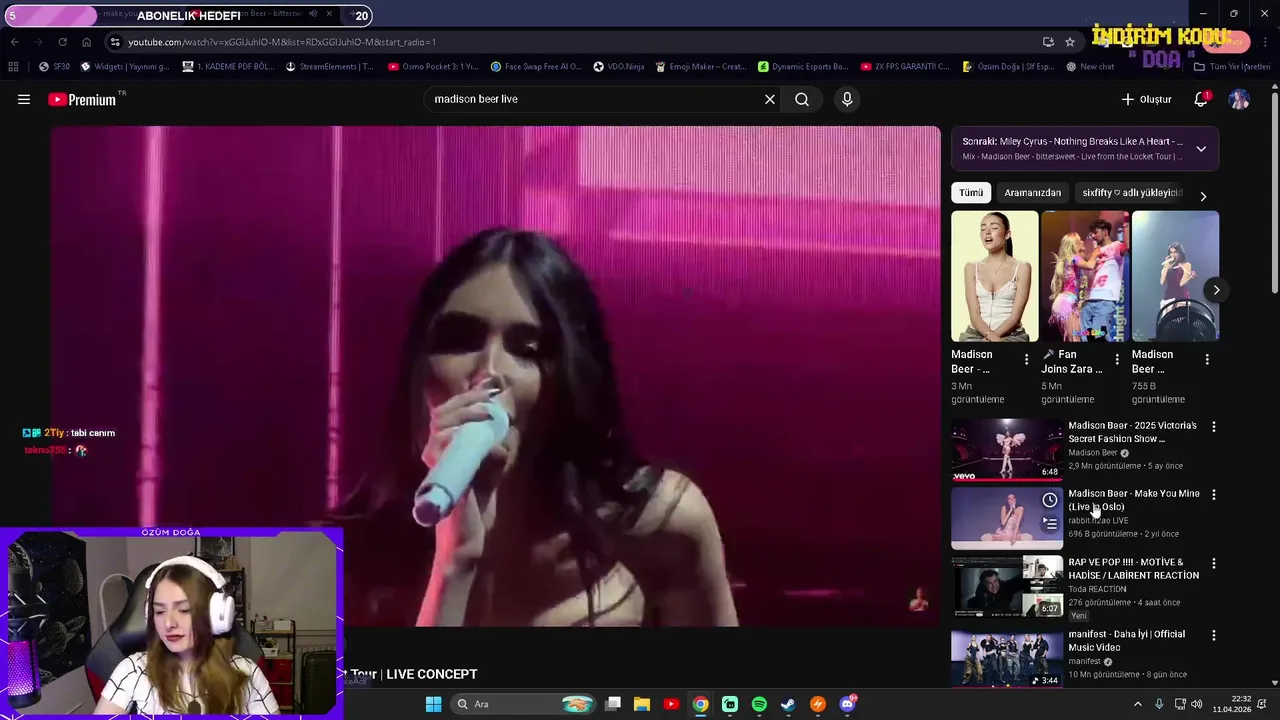Open 'Fan Joins Zara' Shorts thumbnail
This screenshot has width=1280, height=720.
1085,276
